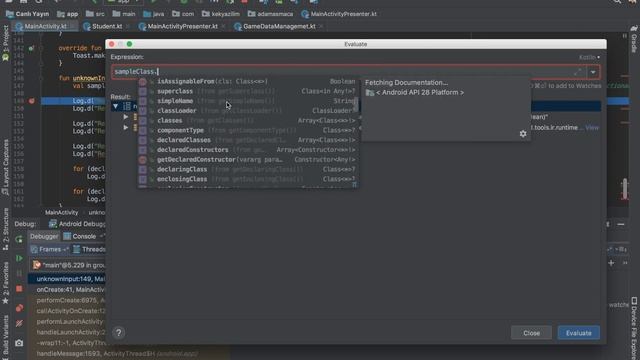
Task: Open Layout Captures sidebar tab
Action: pyautogui.click(x=5, y=167)
